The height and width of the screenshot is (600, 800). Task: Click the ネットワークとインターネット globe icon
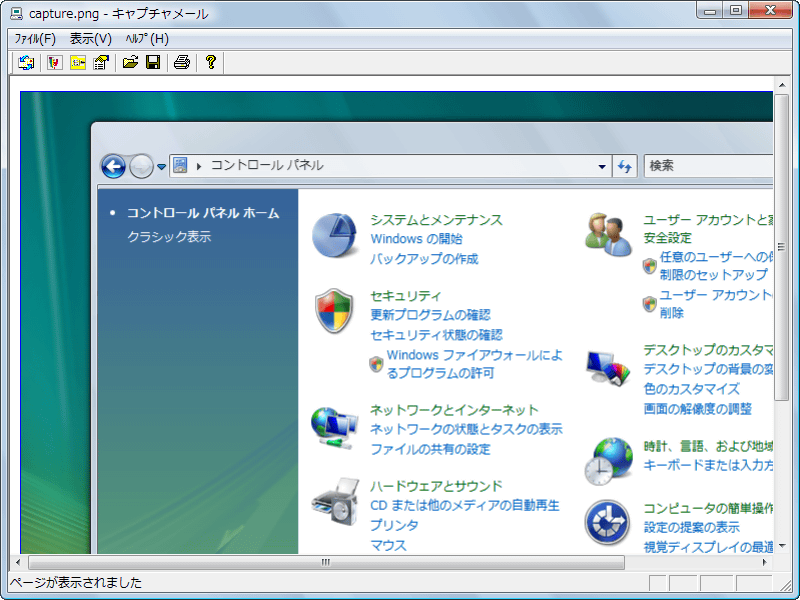pyautogui.click(x=334, y=428)
